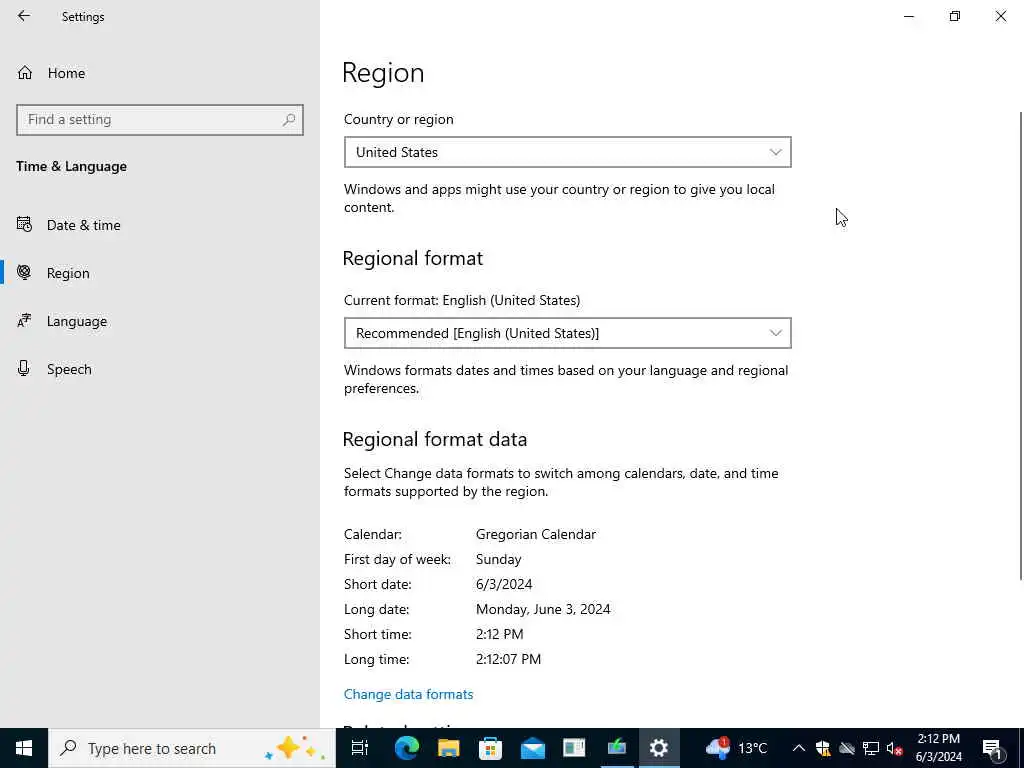Click the first day of week Sunday value

point(498,560)
